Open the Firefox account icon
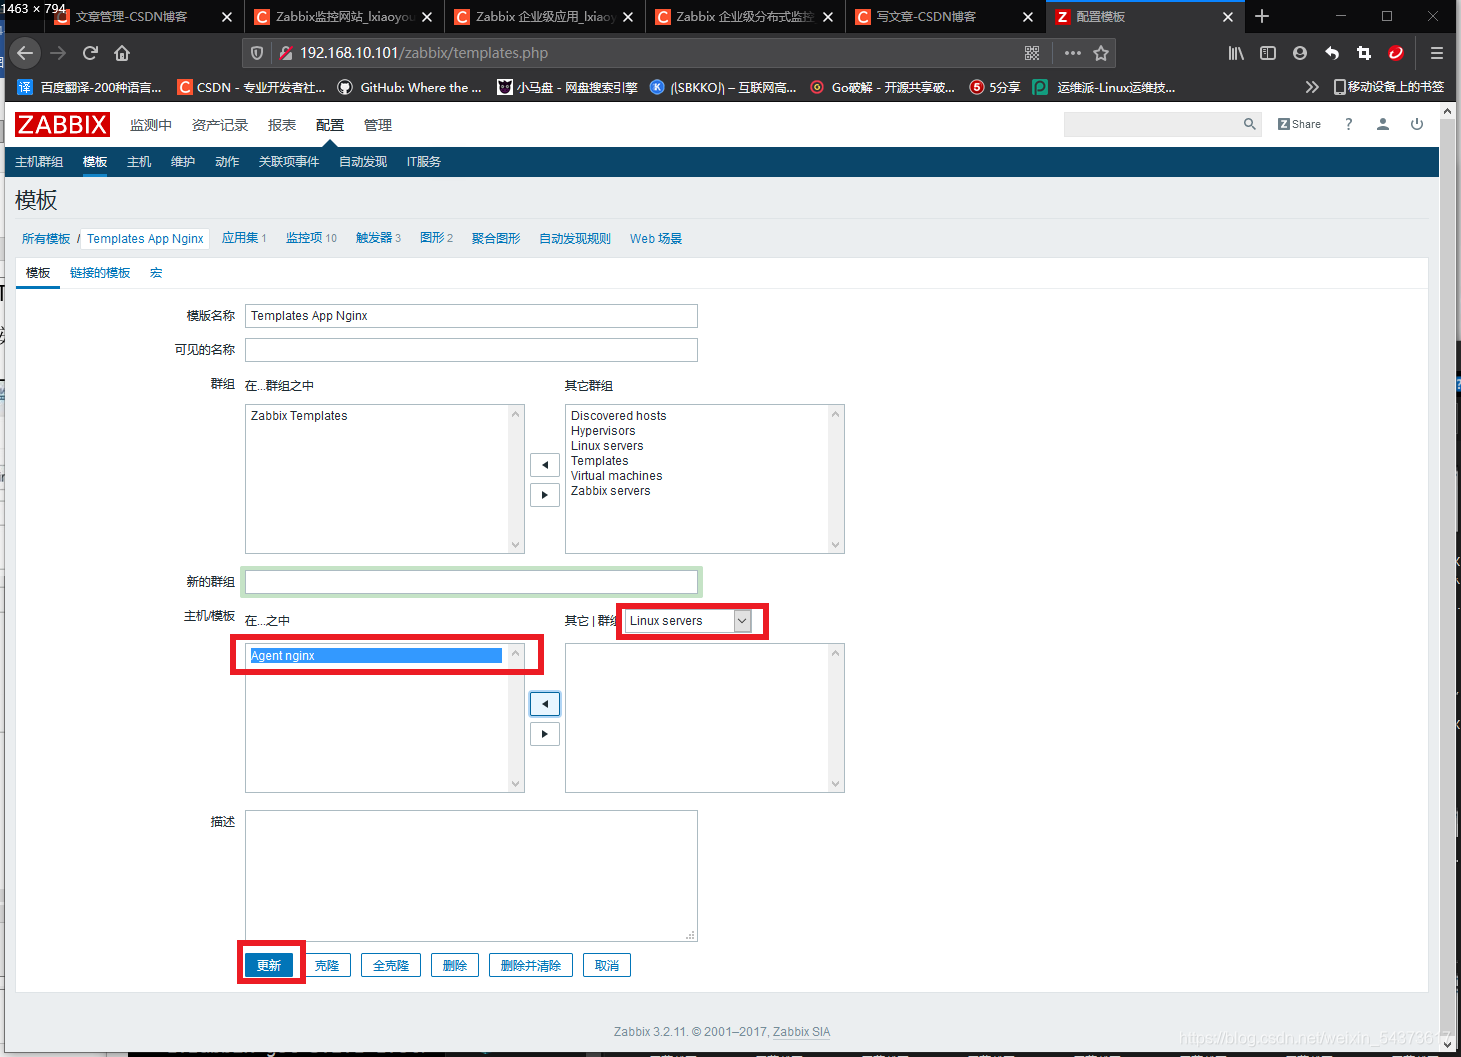Screen dimensions: 1461x1057 pyautogui.click(x=1300, y=53)
